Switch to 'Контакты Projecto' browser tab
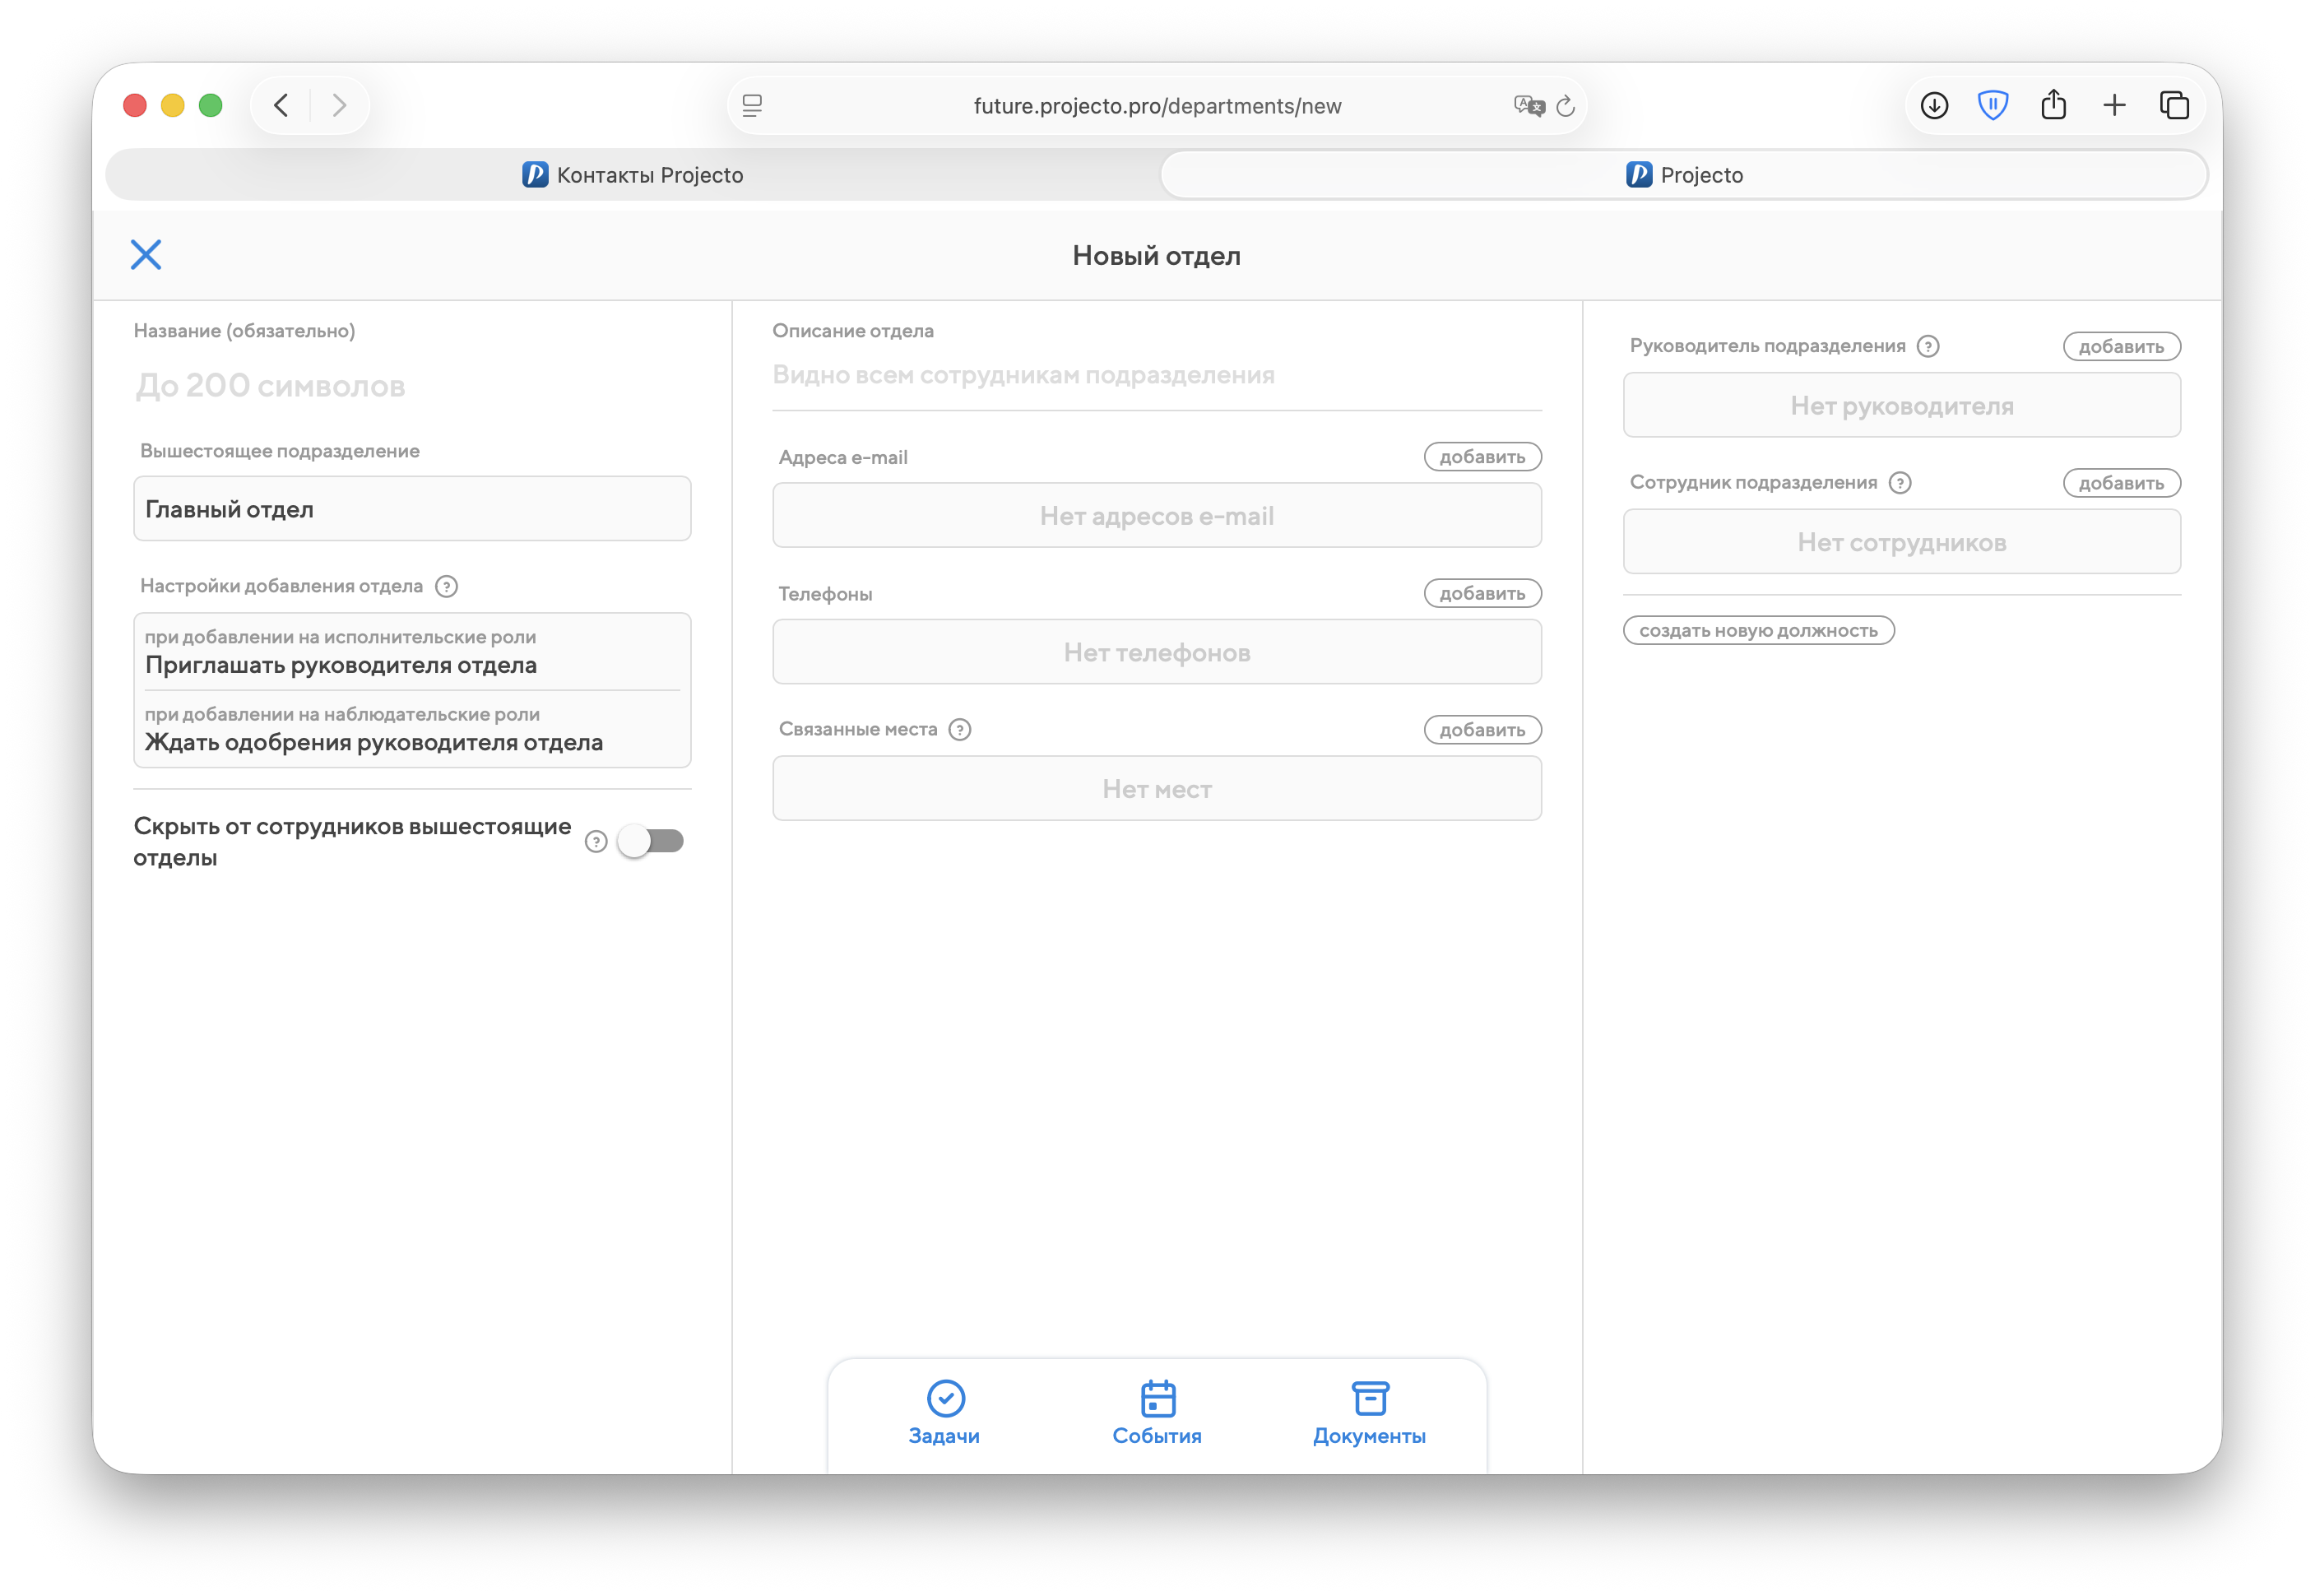The width and height of the screenshot is (2315, 1596). [x=633, y=175]
